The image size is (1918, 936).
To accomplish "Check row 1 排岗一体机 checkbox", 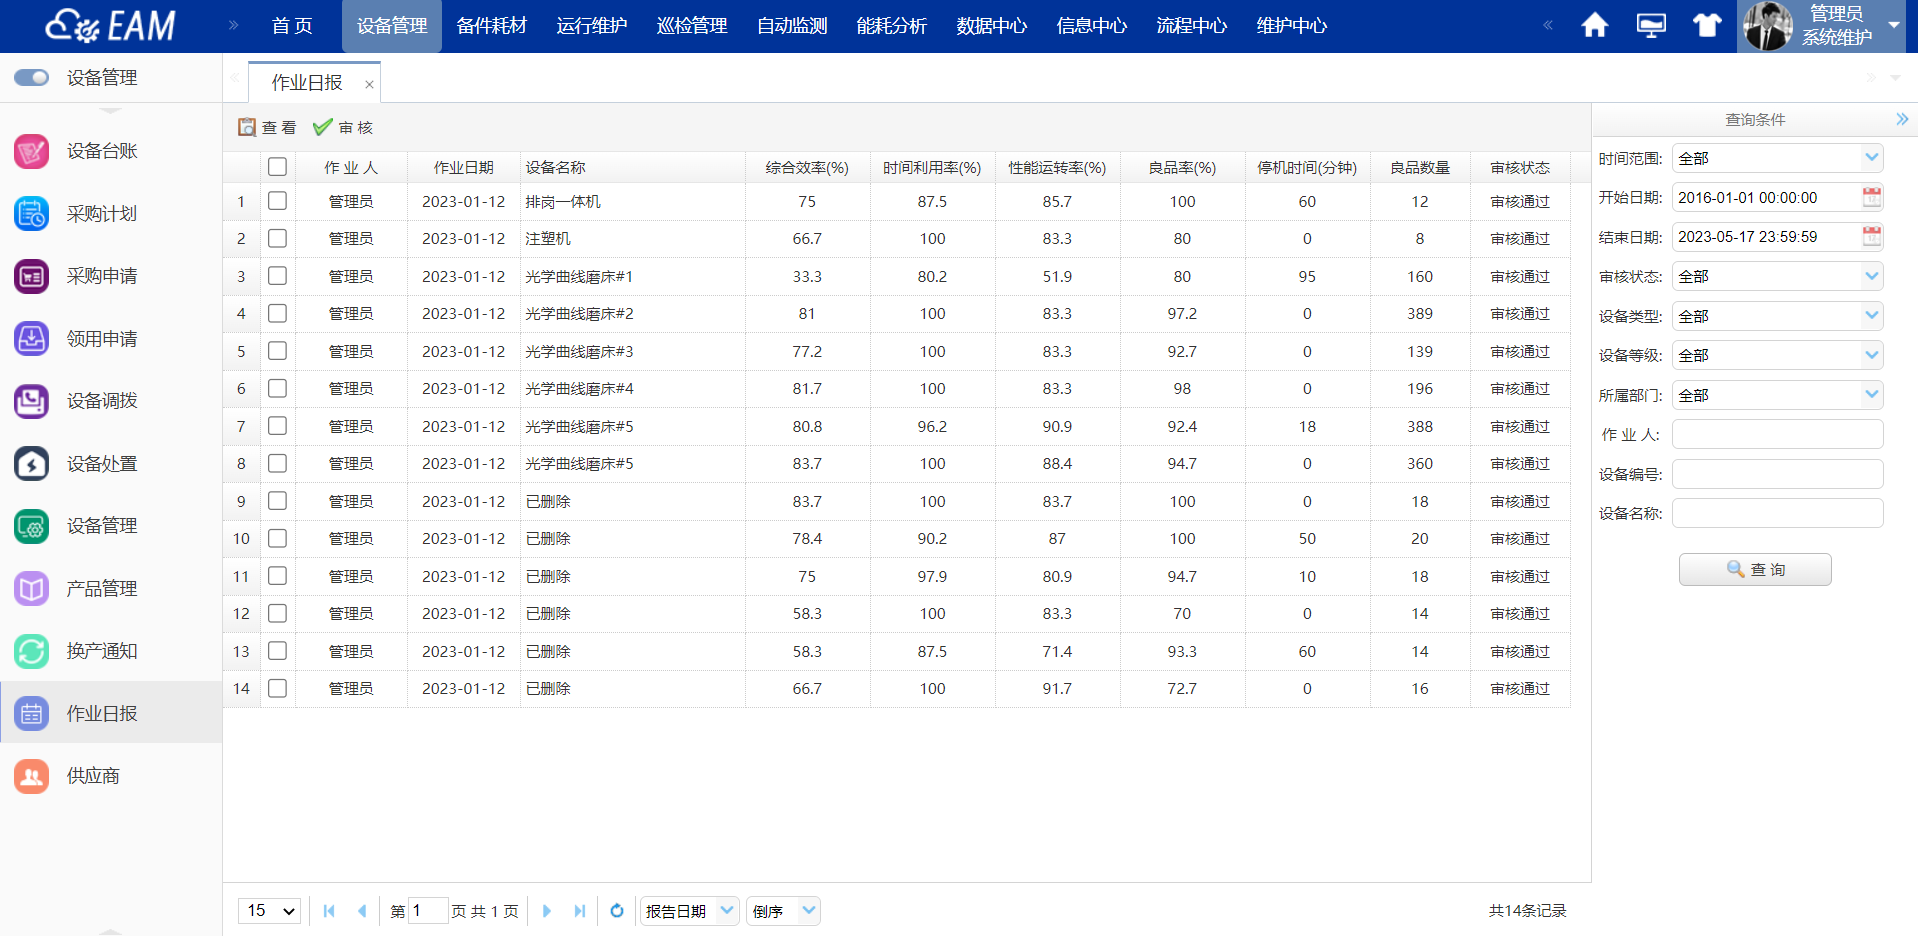I will pos(278,201).
